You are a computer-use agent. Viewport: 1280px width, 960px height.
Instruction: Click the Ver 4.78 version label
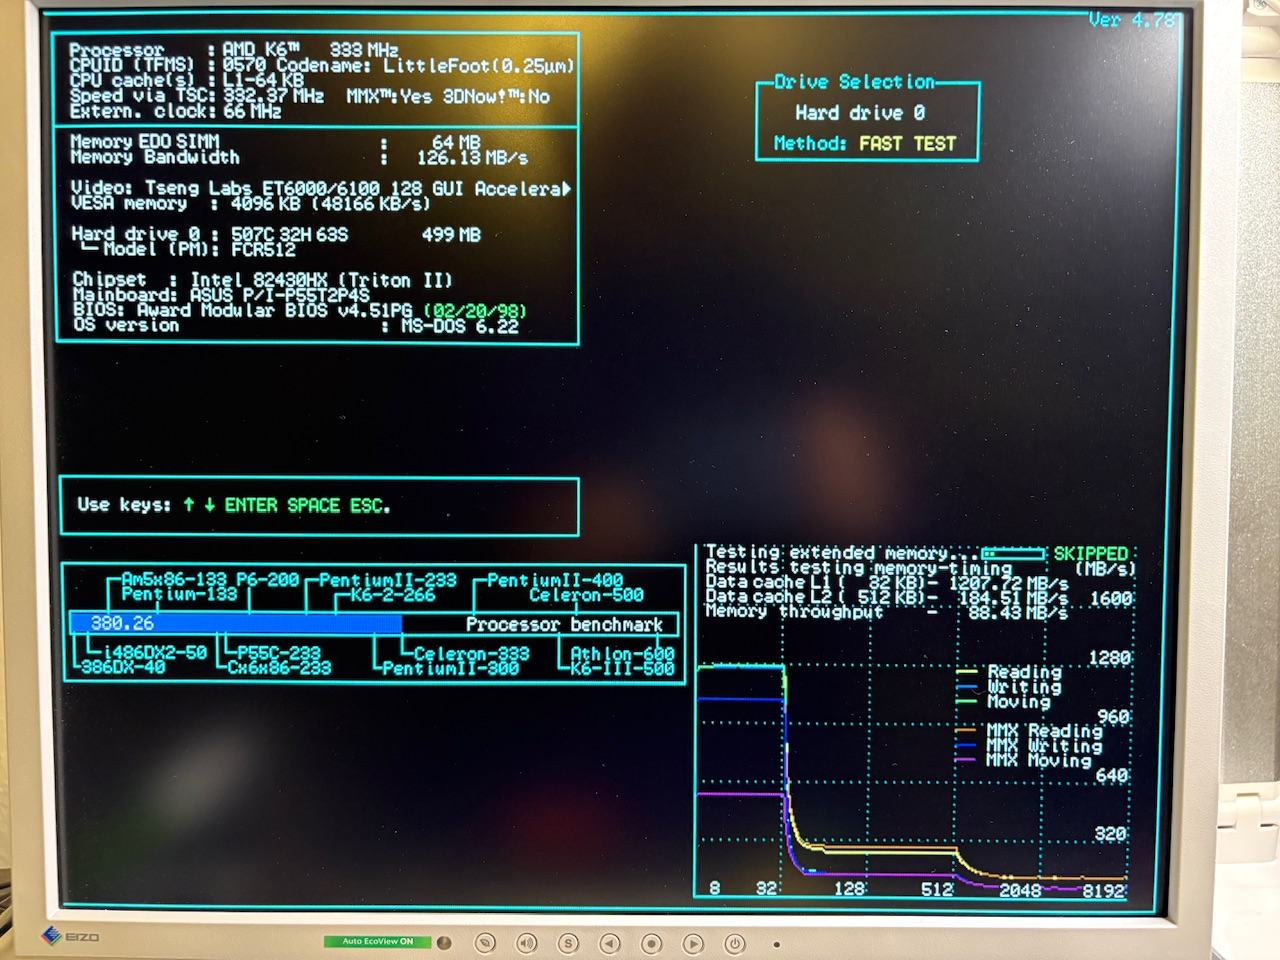1131,19
